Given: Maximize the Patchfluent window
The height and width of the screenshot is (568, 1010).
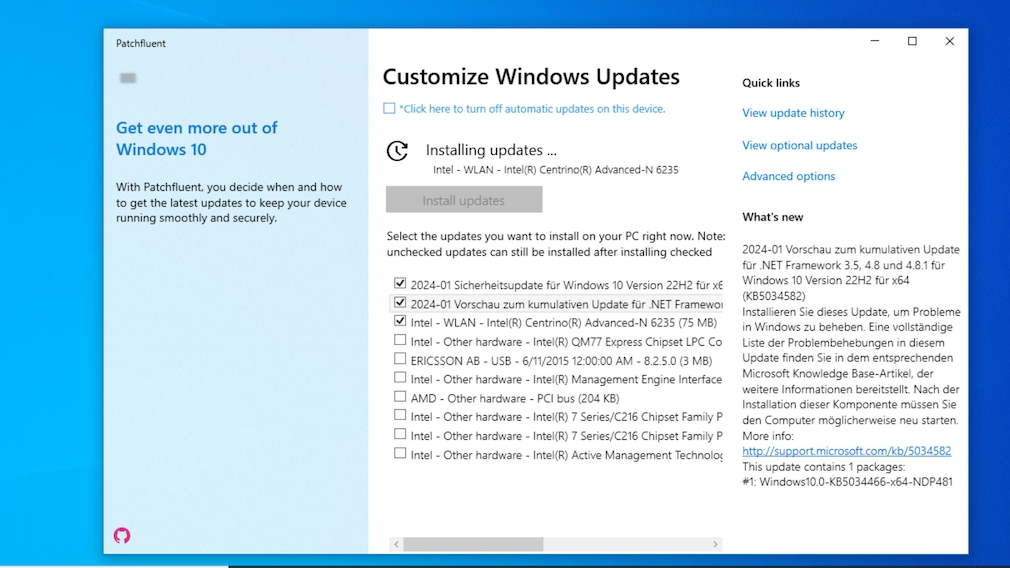Looking at the screenshot, I should coord(912,41).
